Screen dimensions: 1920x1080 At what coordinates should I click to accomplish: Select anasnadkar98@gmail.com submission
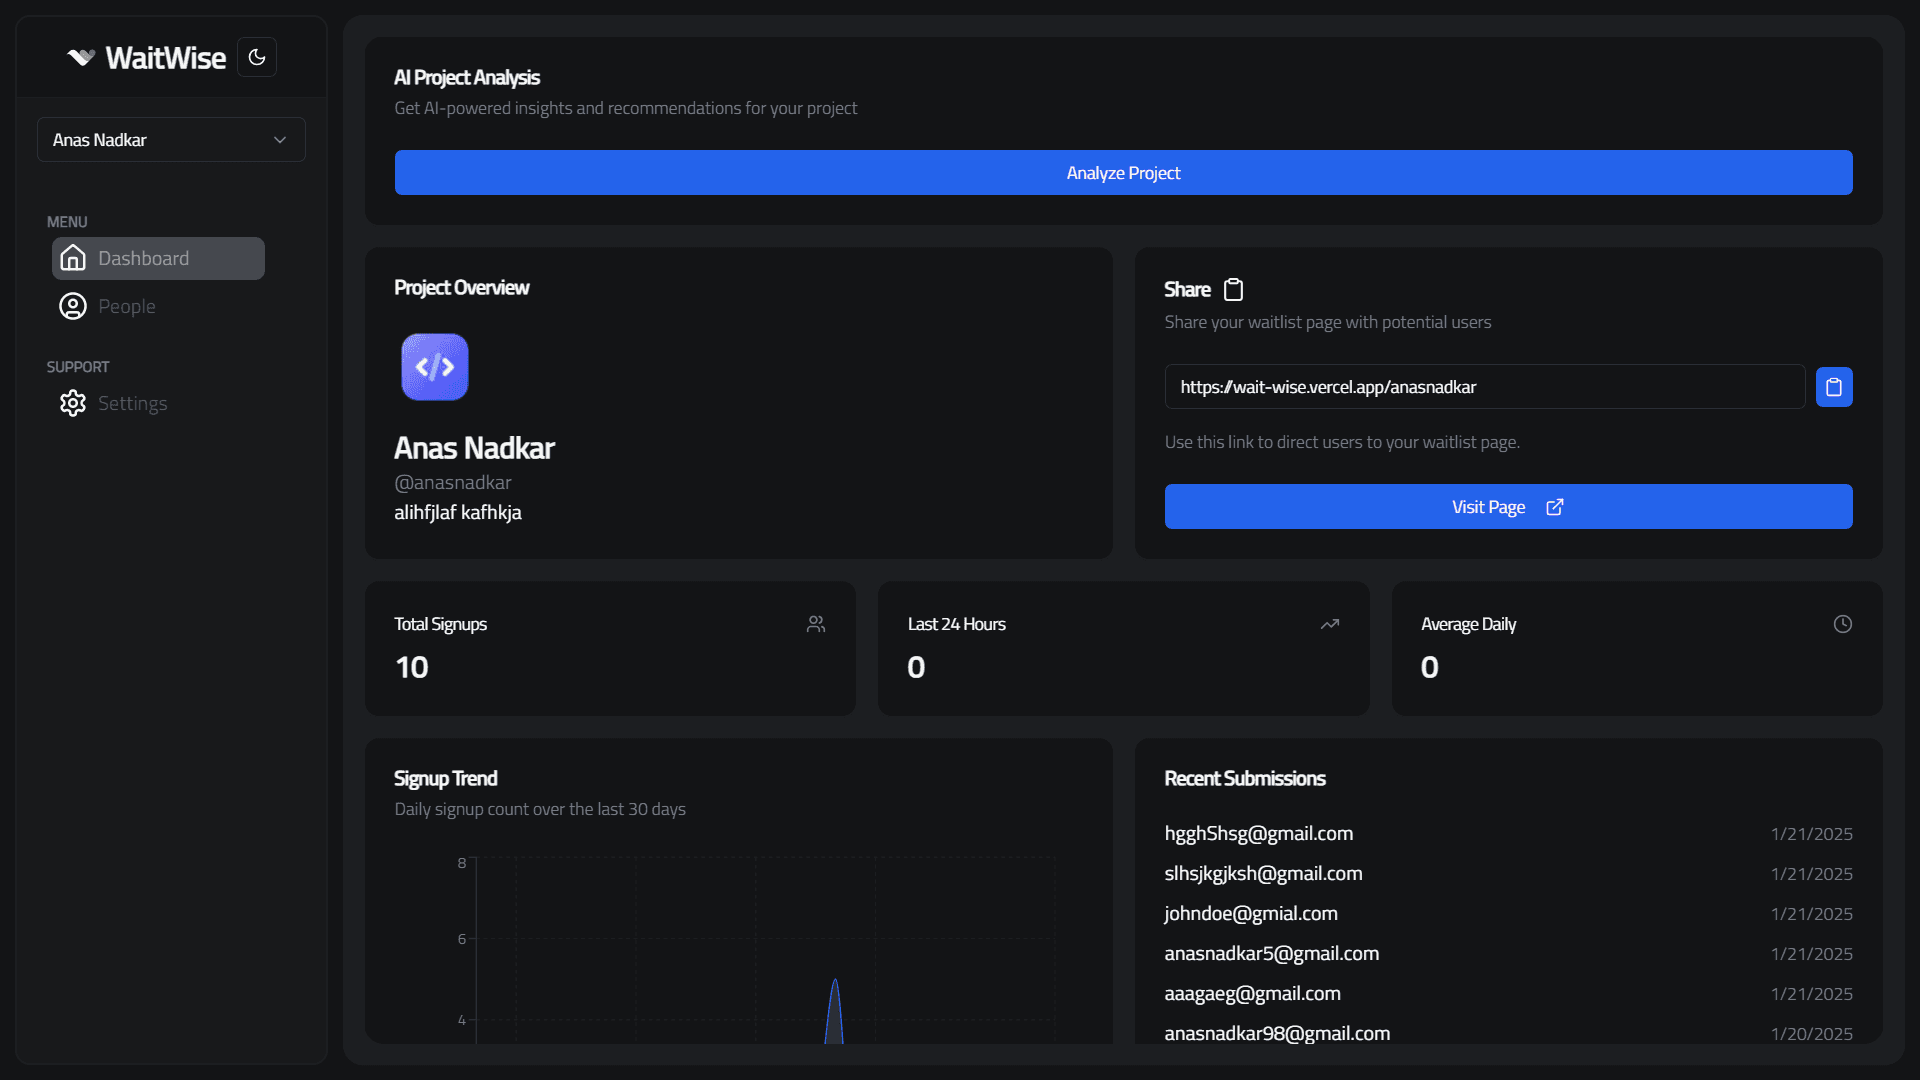point(1277,1033)
